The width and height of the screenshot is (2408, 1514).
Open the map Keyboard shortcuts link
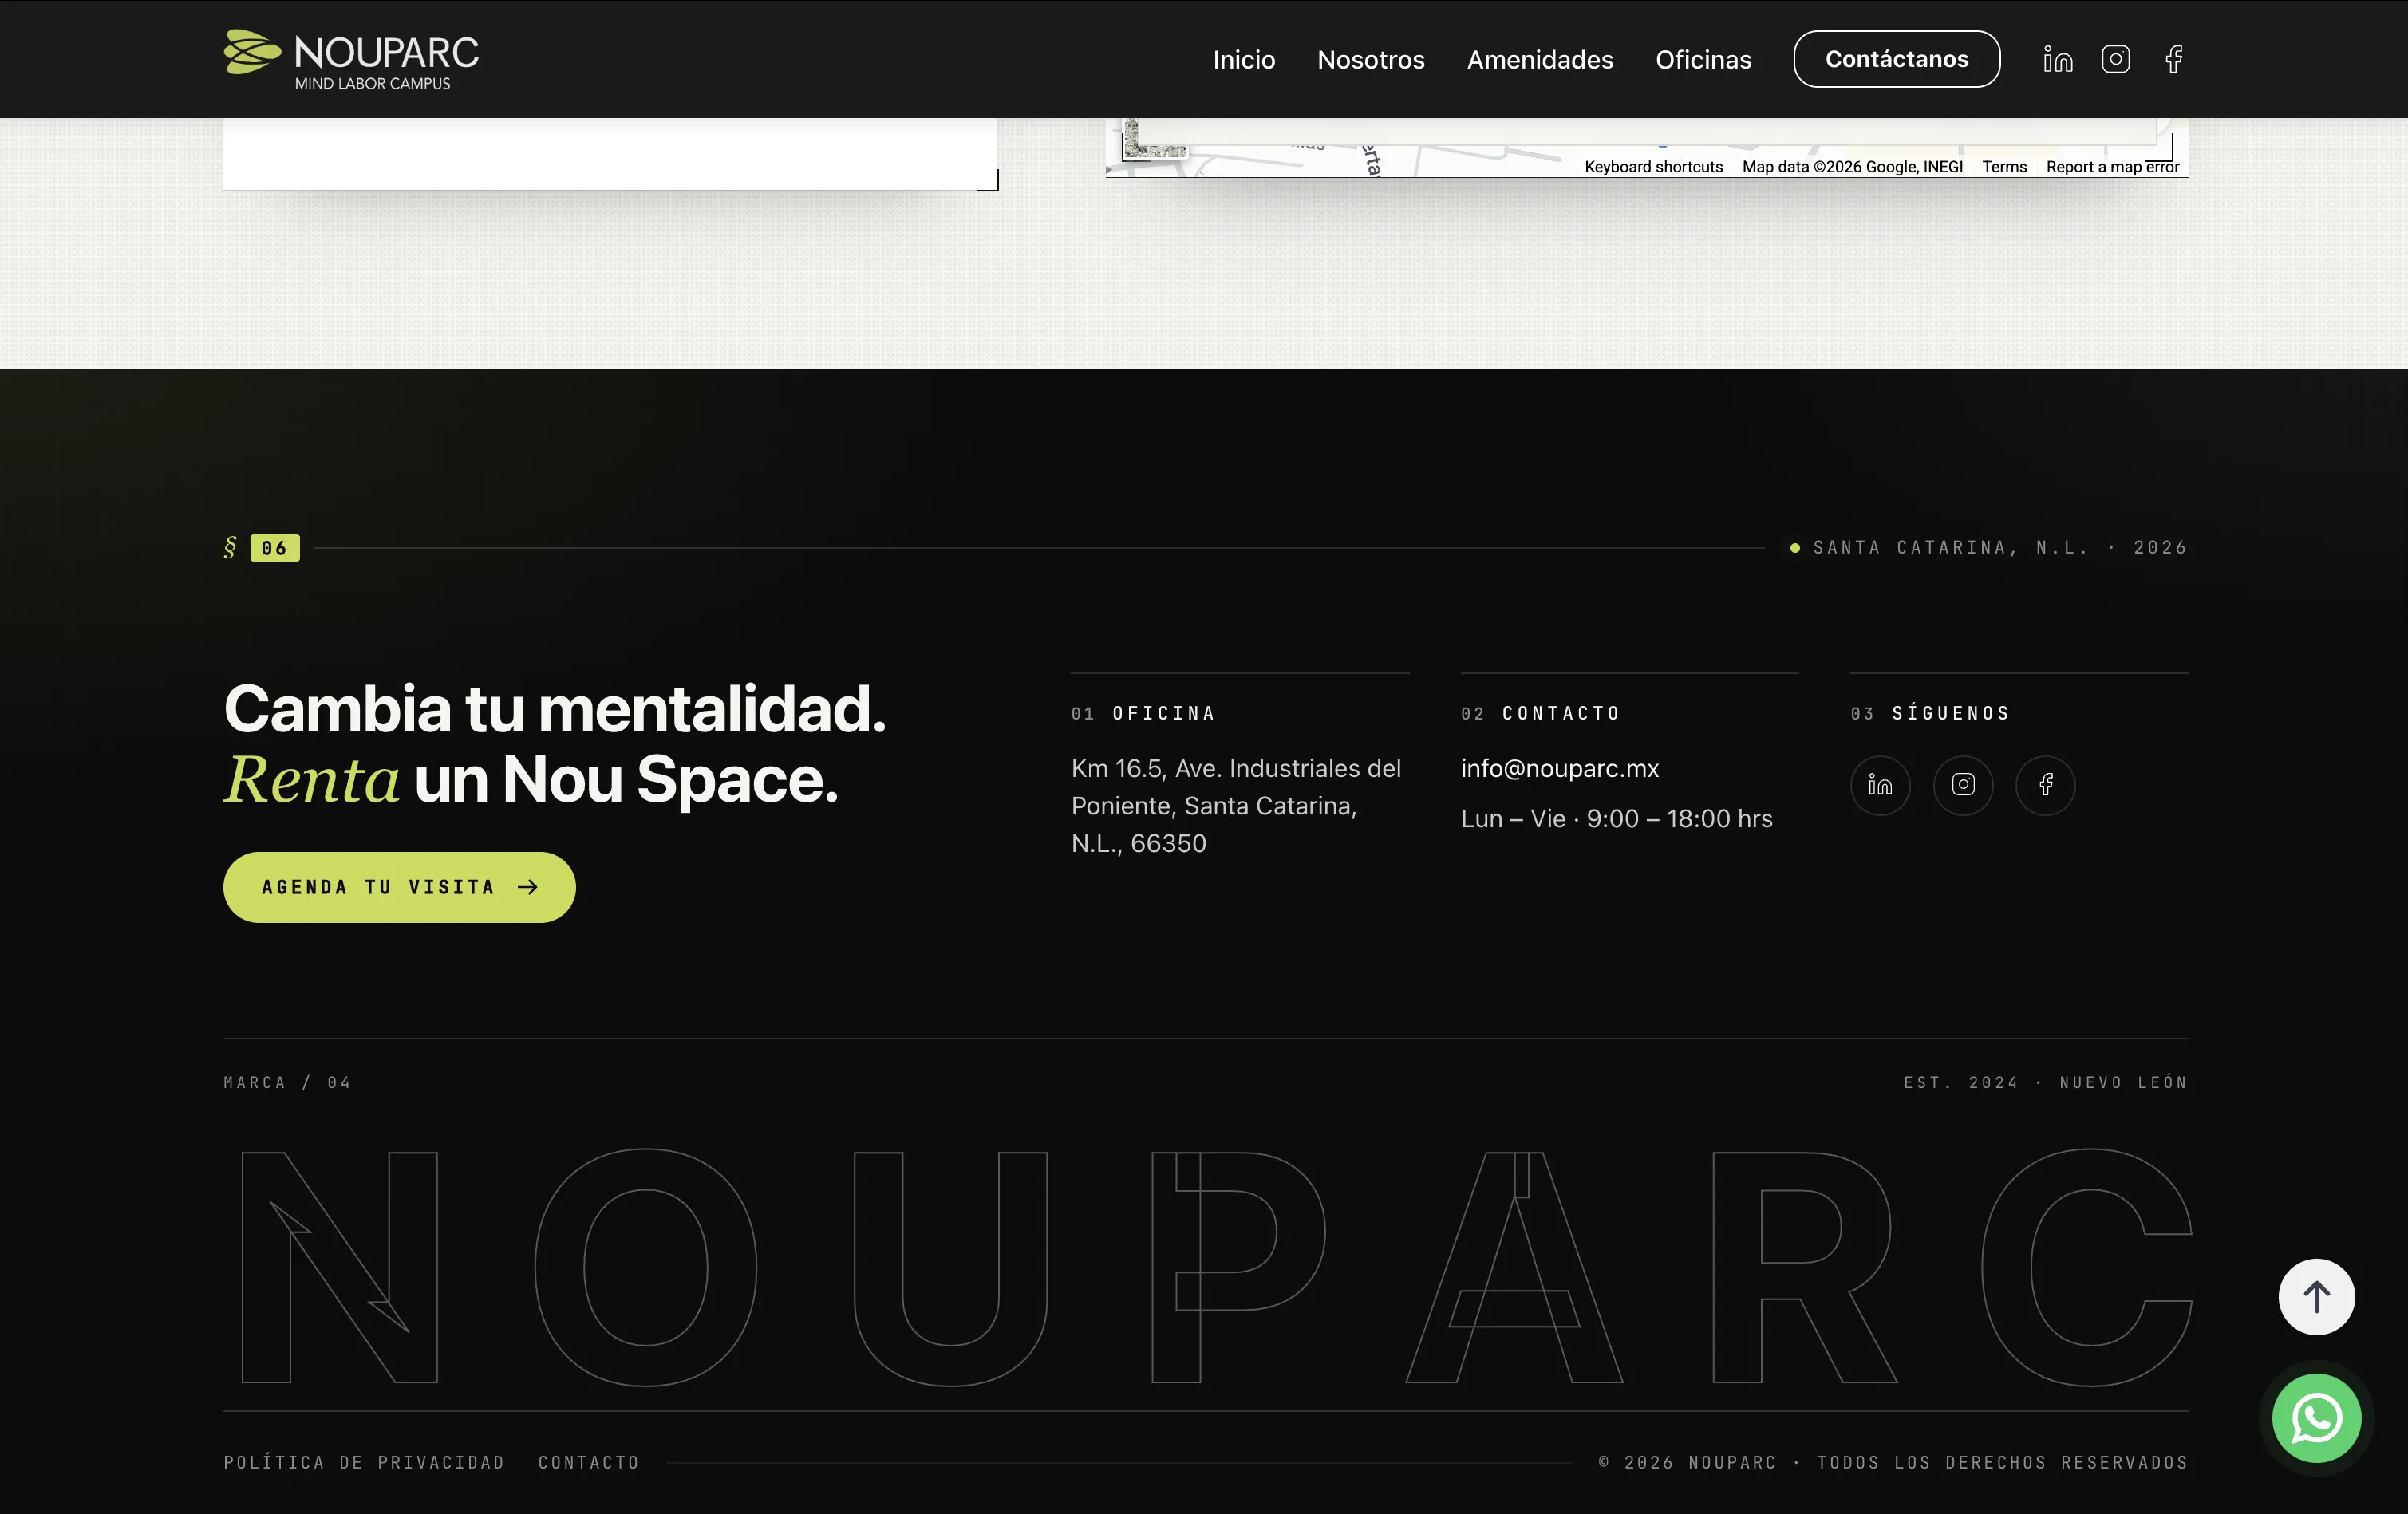point(1653,167)
